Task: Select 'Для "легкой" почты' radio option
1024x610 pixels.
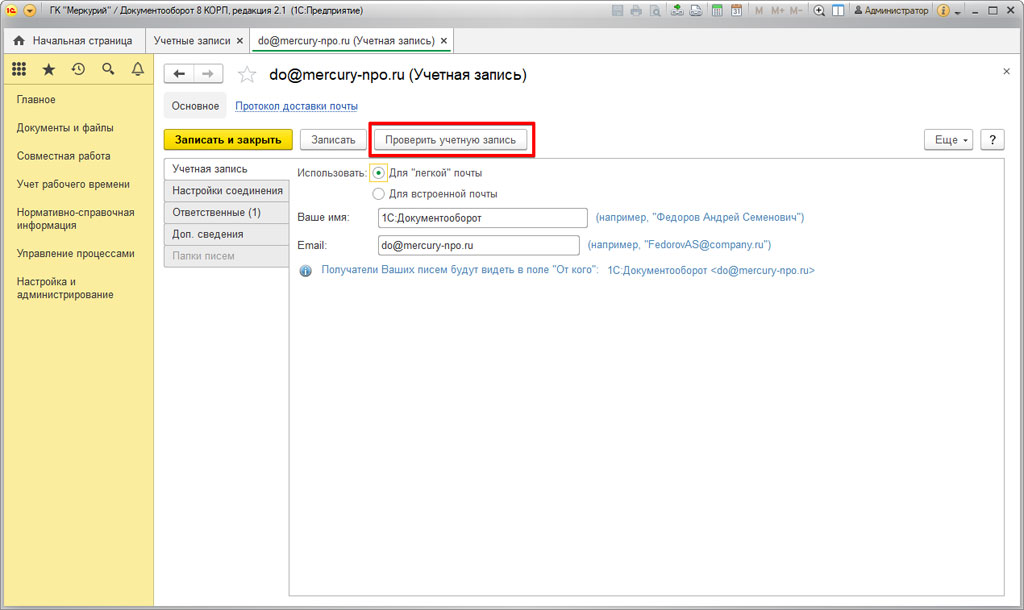Action: pos(378,173)
